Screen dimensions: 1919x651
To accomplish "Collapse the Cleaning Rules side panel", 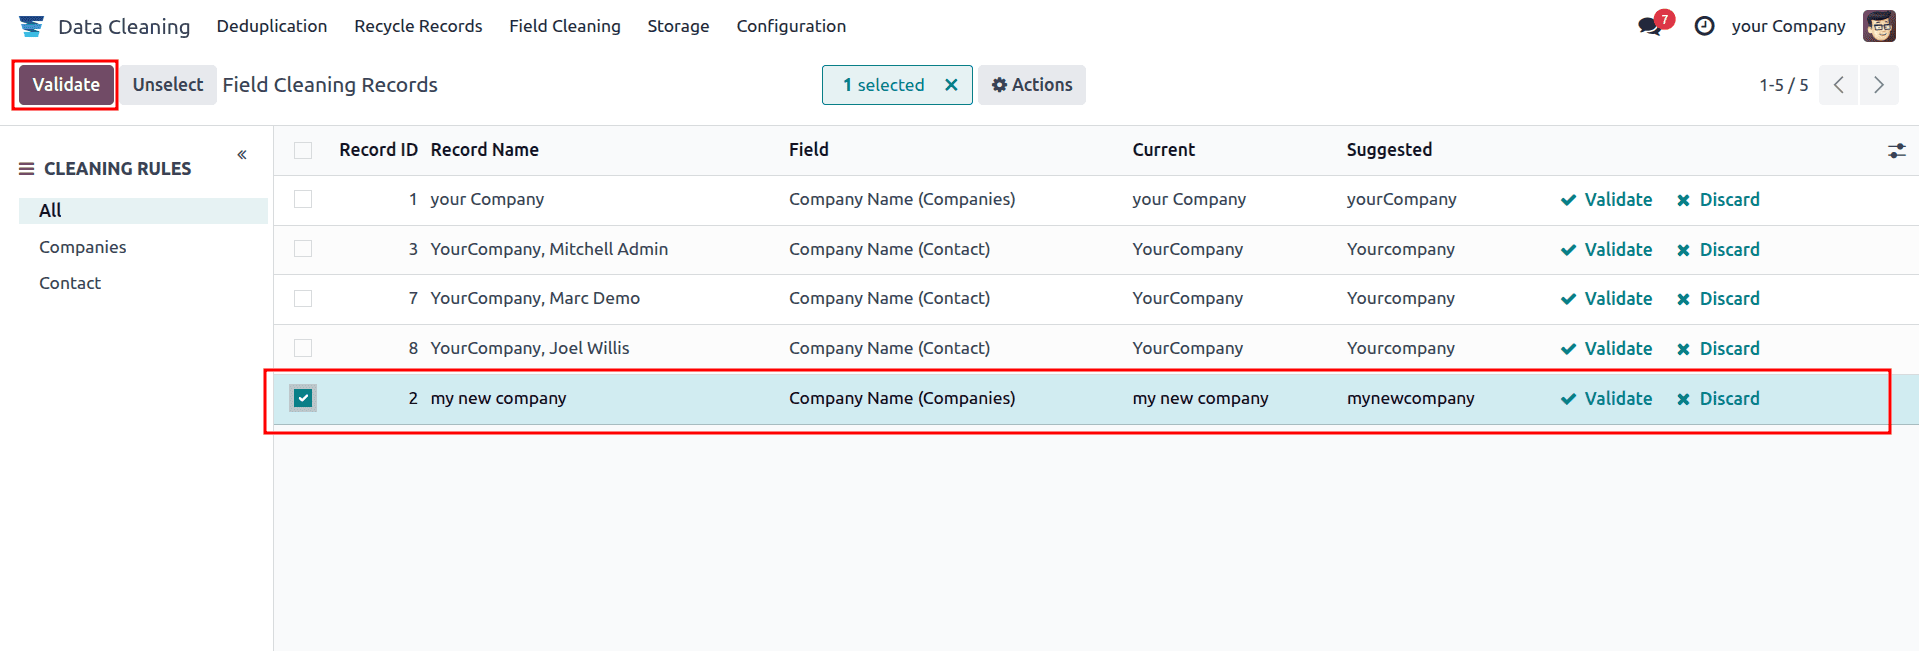I will click(242, 155).
